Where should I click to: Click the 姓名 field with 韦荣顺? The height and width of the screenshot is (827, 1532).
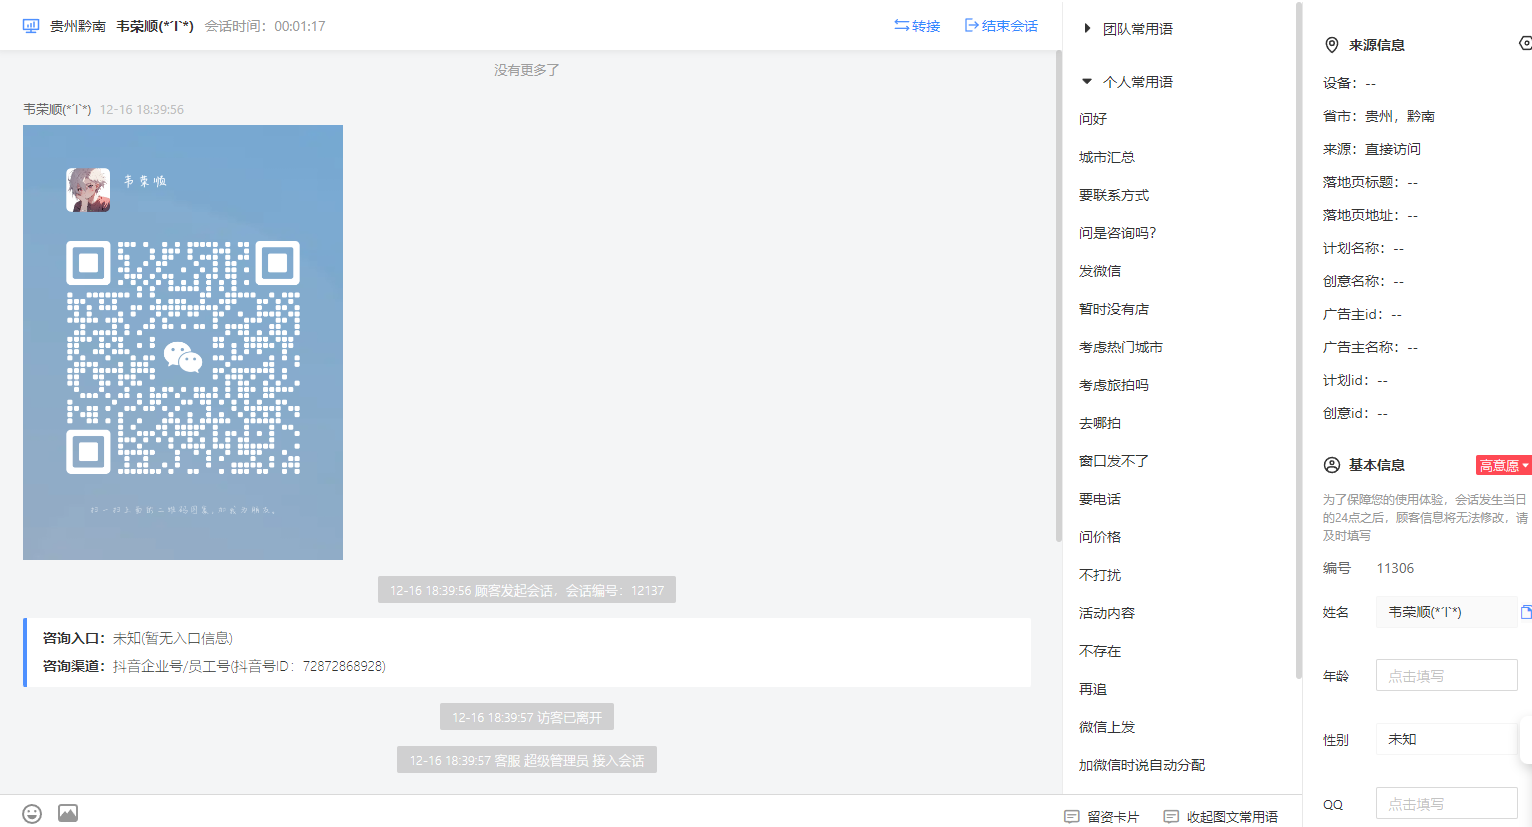1446,612
